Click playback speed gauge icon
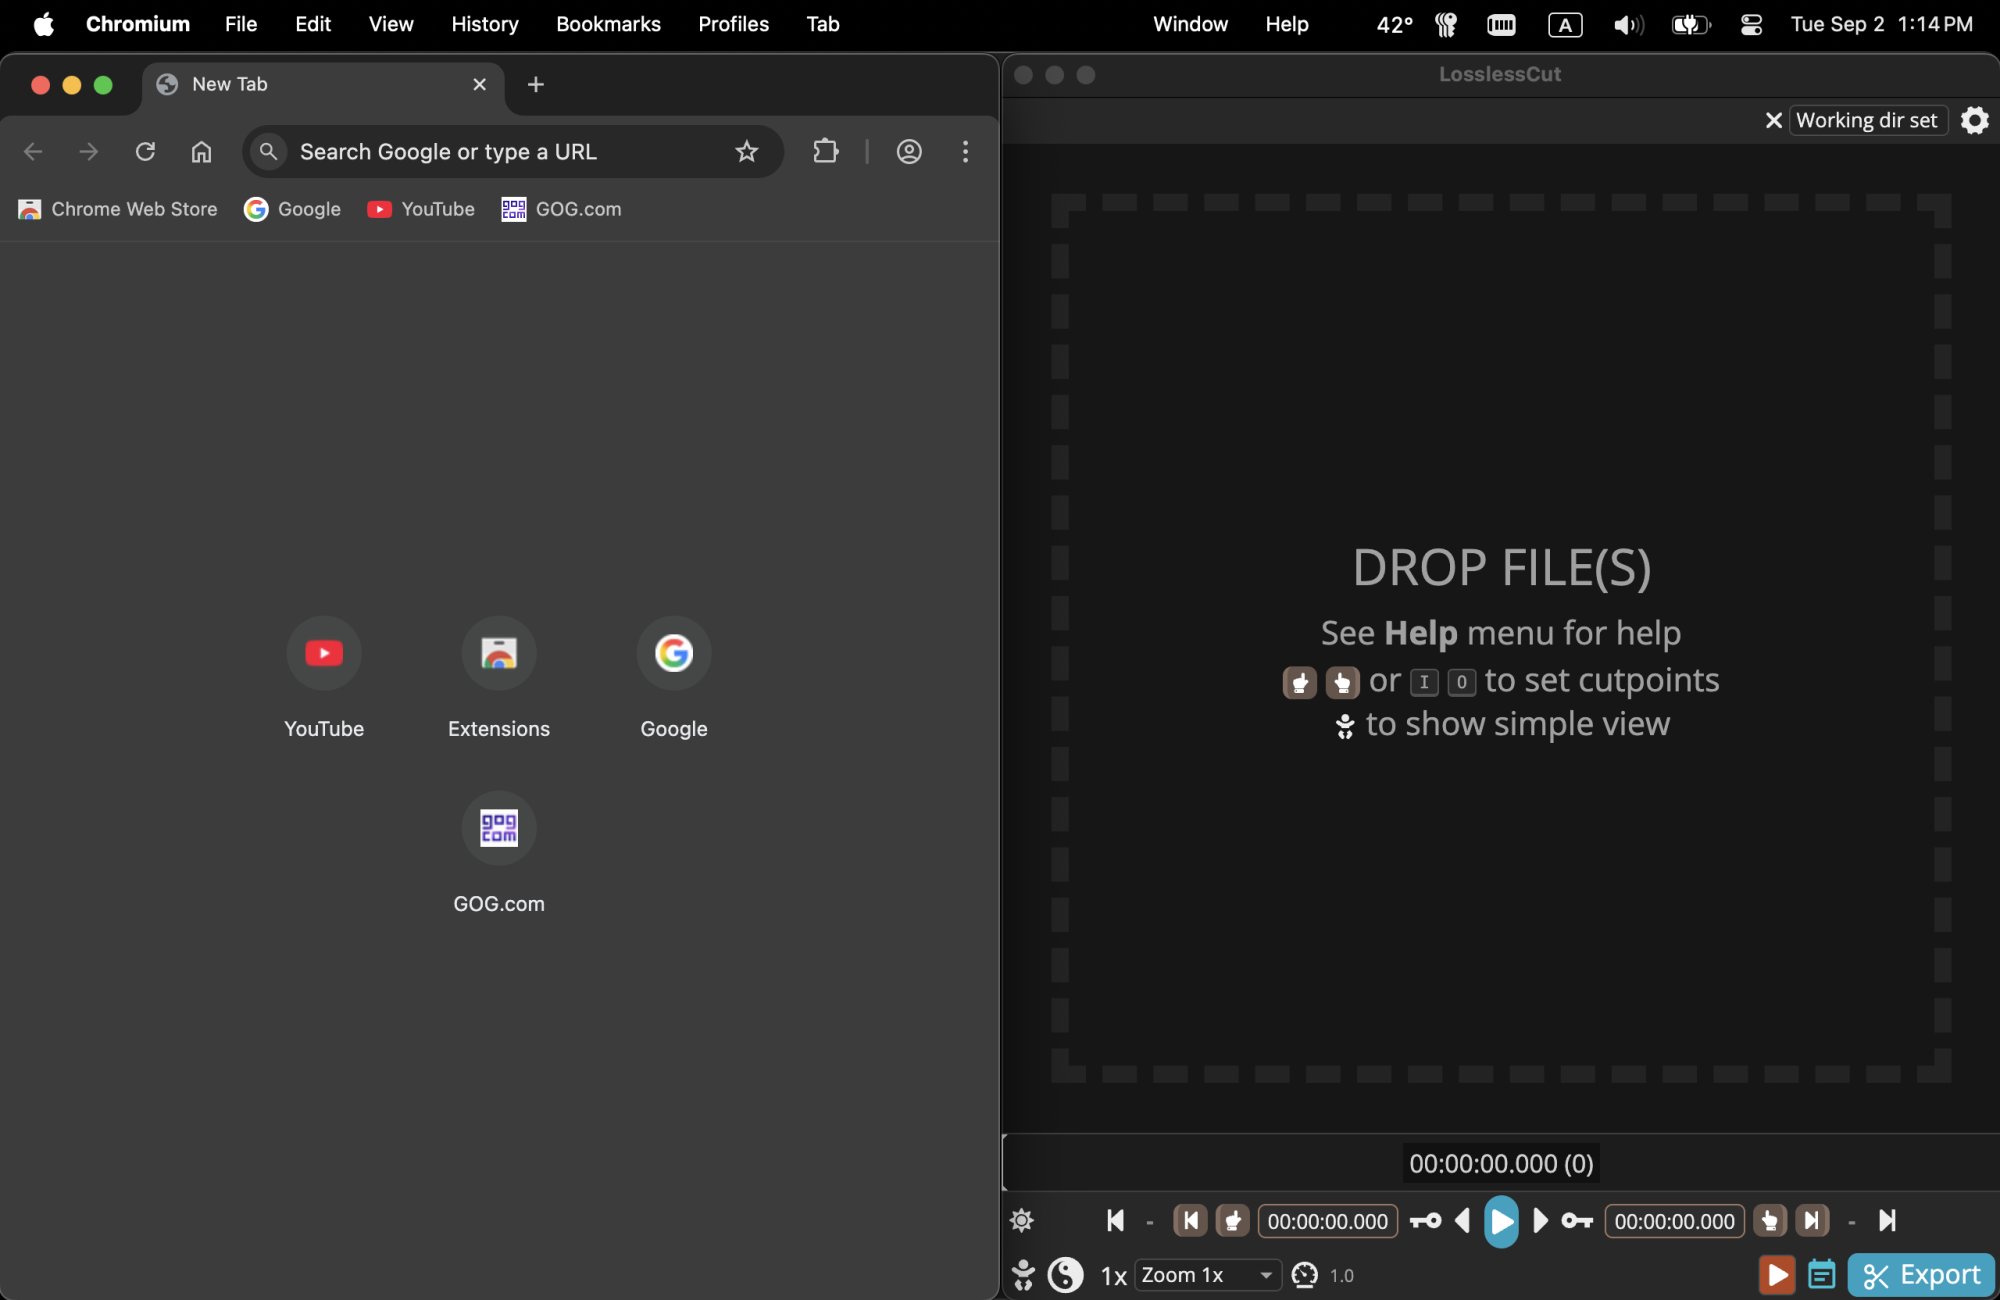This screenshot has height=1300, width=2000. coord(1305,1275)
